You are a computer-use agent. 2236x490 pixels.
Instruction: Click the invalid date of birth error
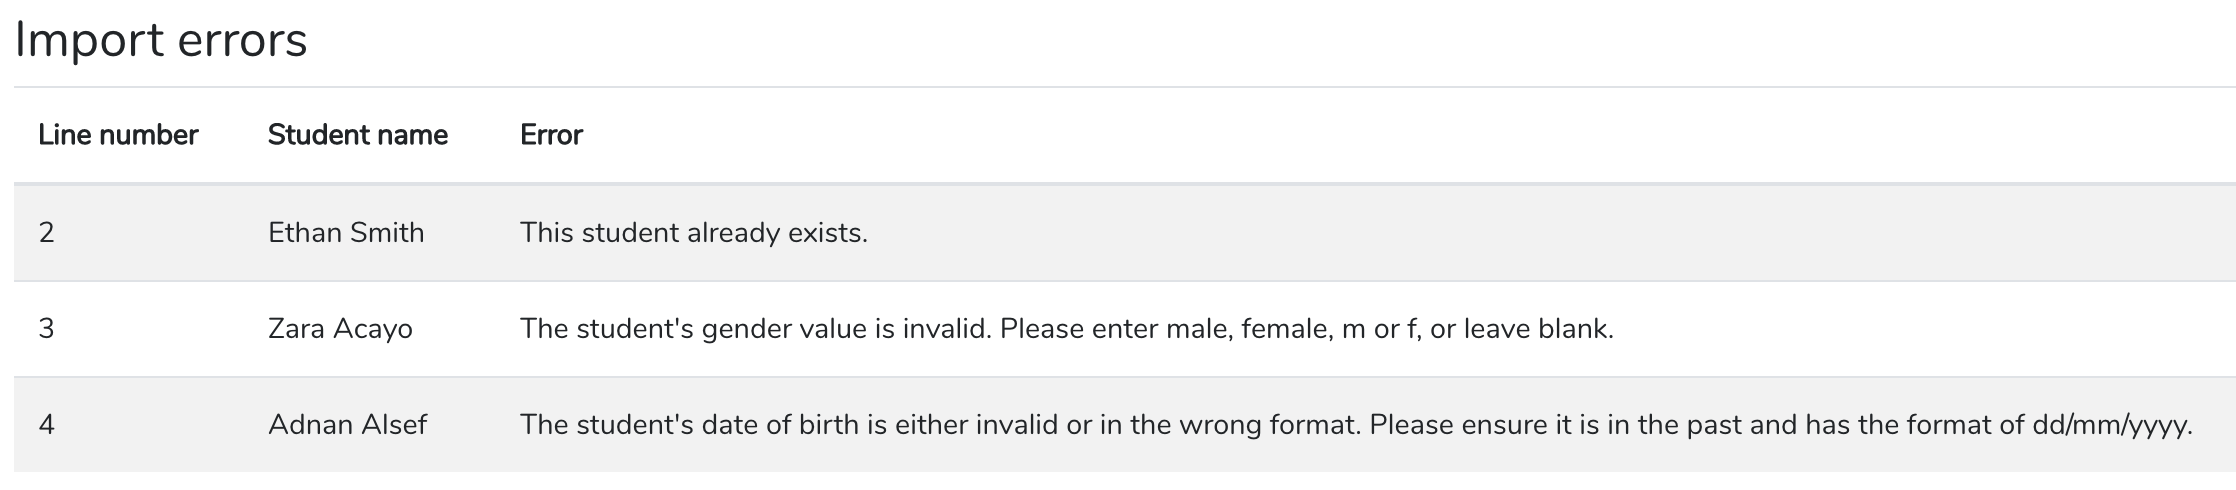coord(1356,425)
